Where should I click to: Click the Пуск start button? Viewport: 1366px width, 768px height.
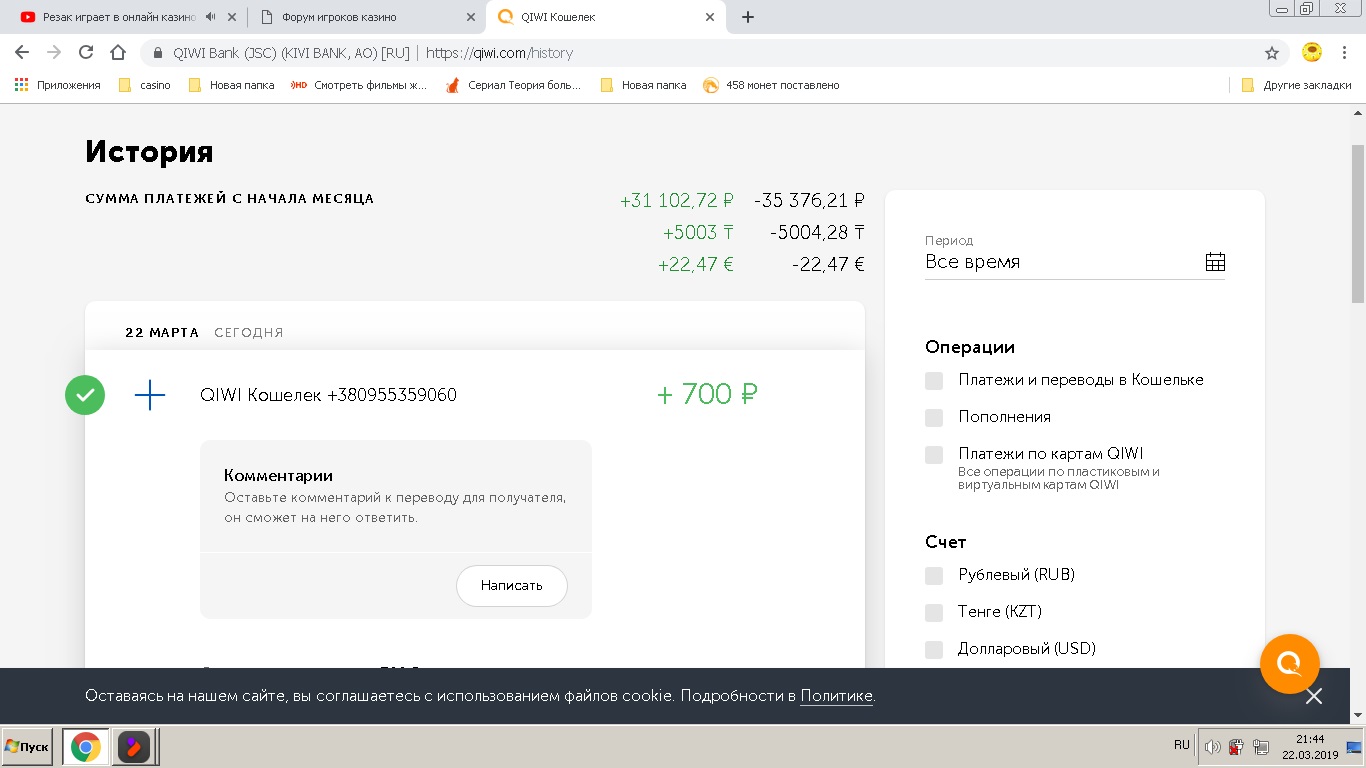tap(27, 747)
